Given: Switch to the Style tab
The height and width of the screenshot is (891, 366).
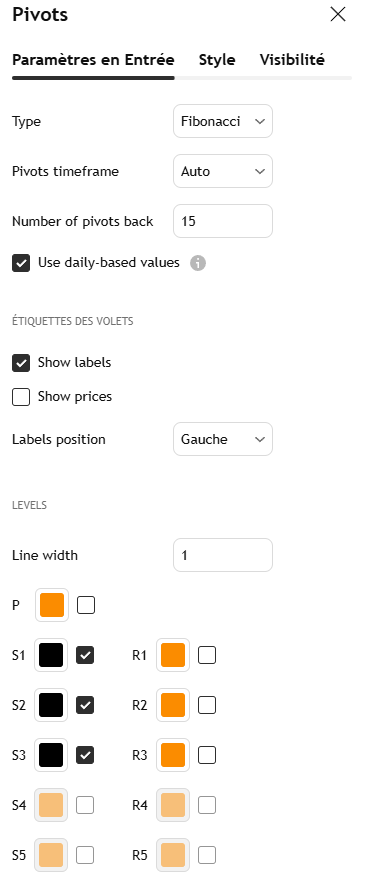Looking at the screenshot, I should tap(217, 60).
